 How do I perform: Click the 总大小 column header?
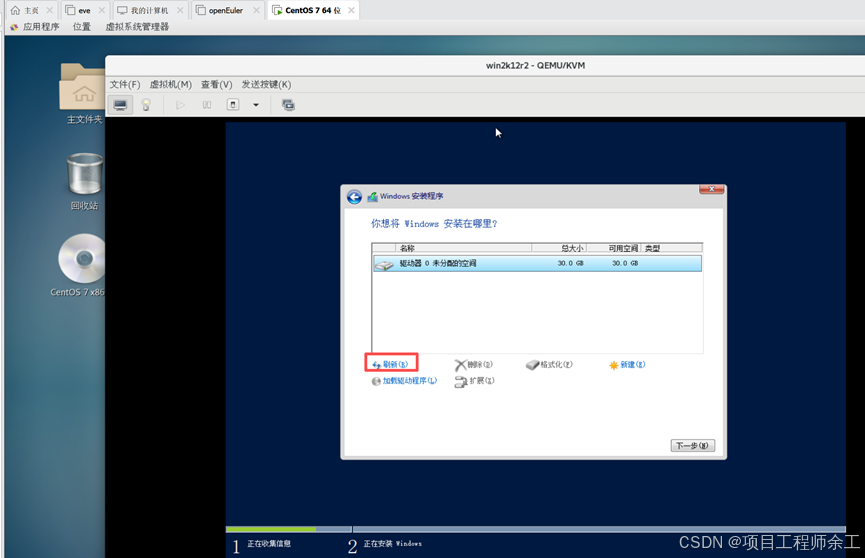tap(559, 248)
